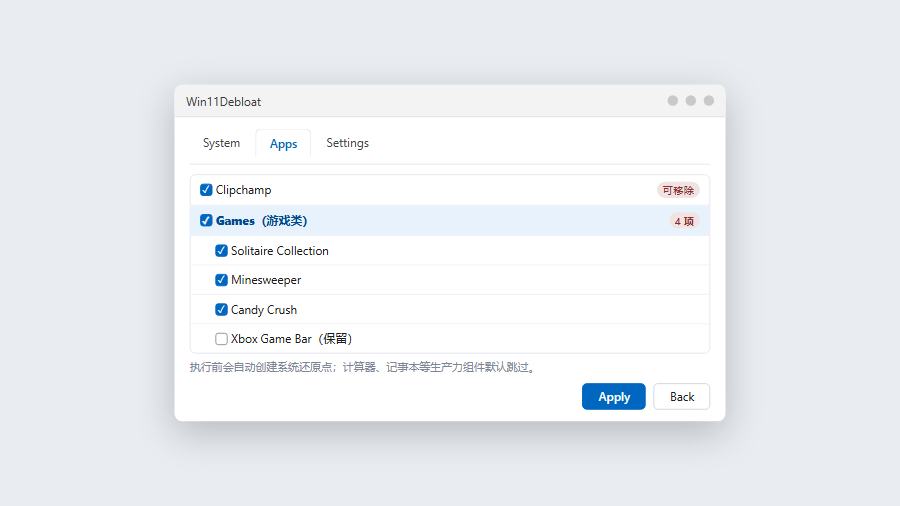900x506 pixels.
Task: Click the middle gray title bar dot
Action: click(x=690, y=101)
